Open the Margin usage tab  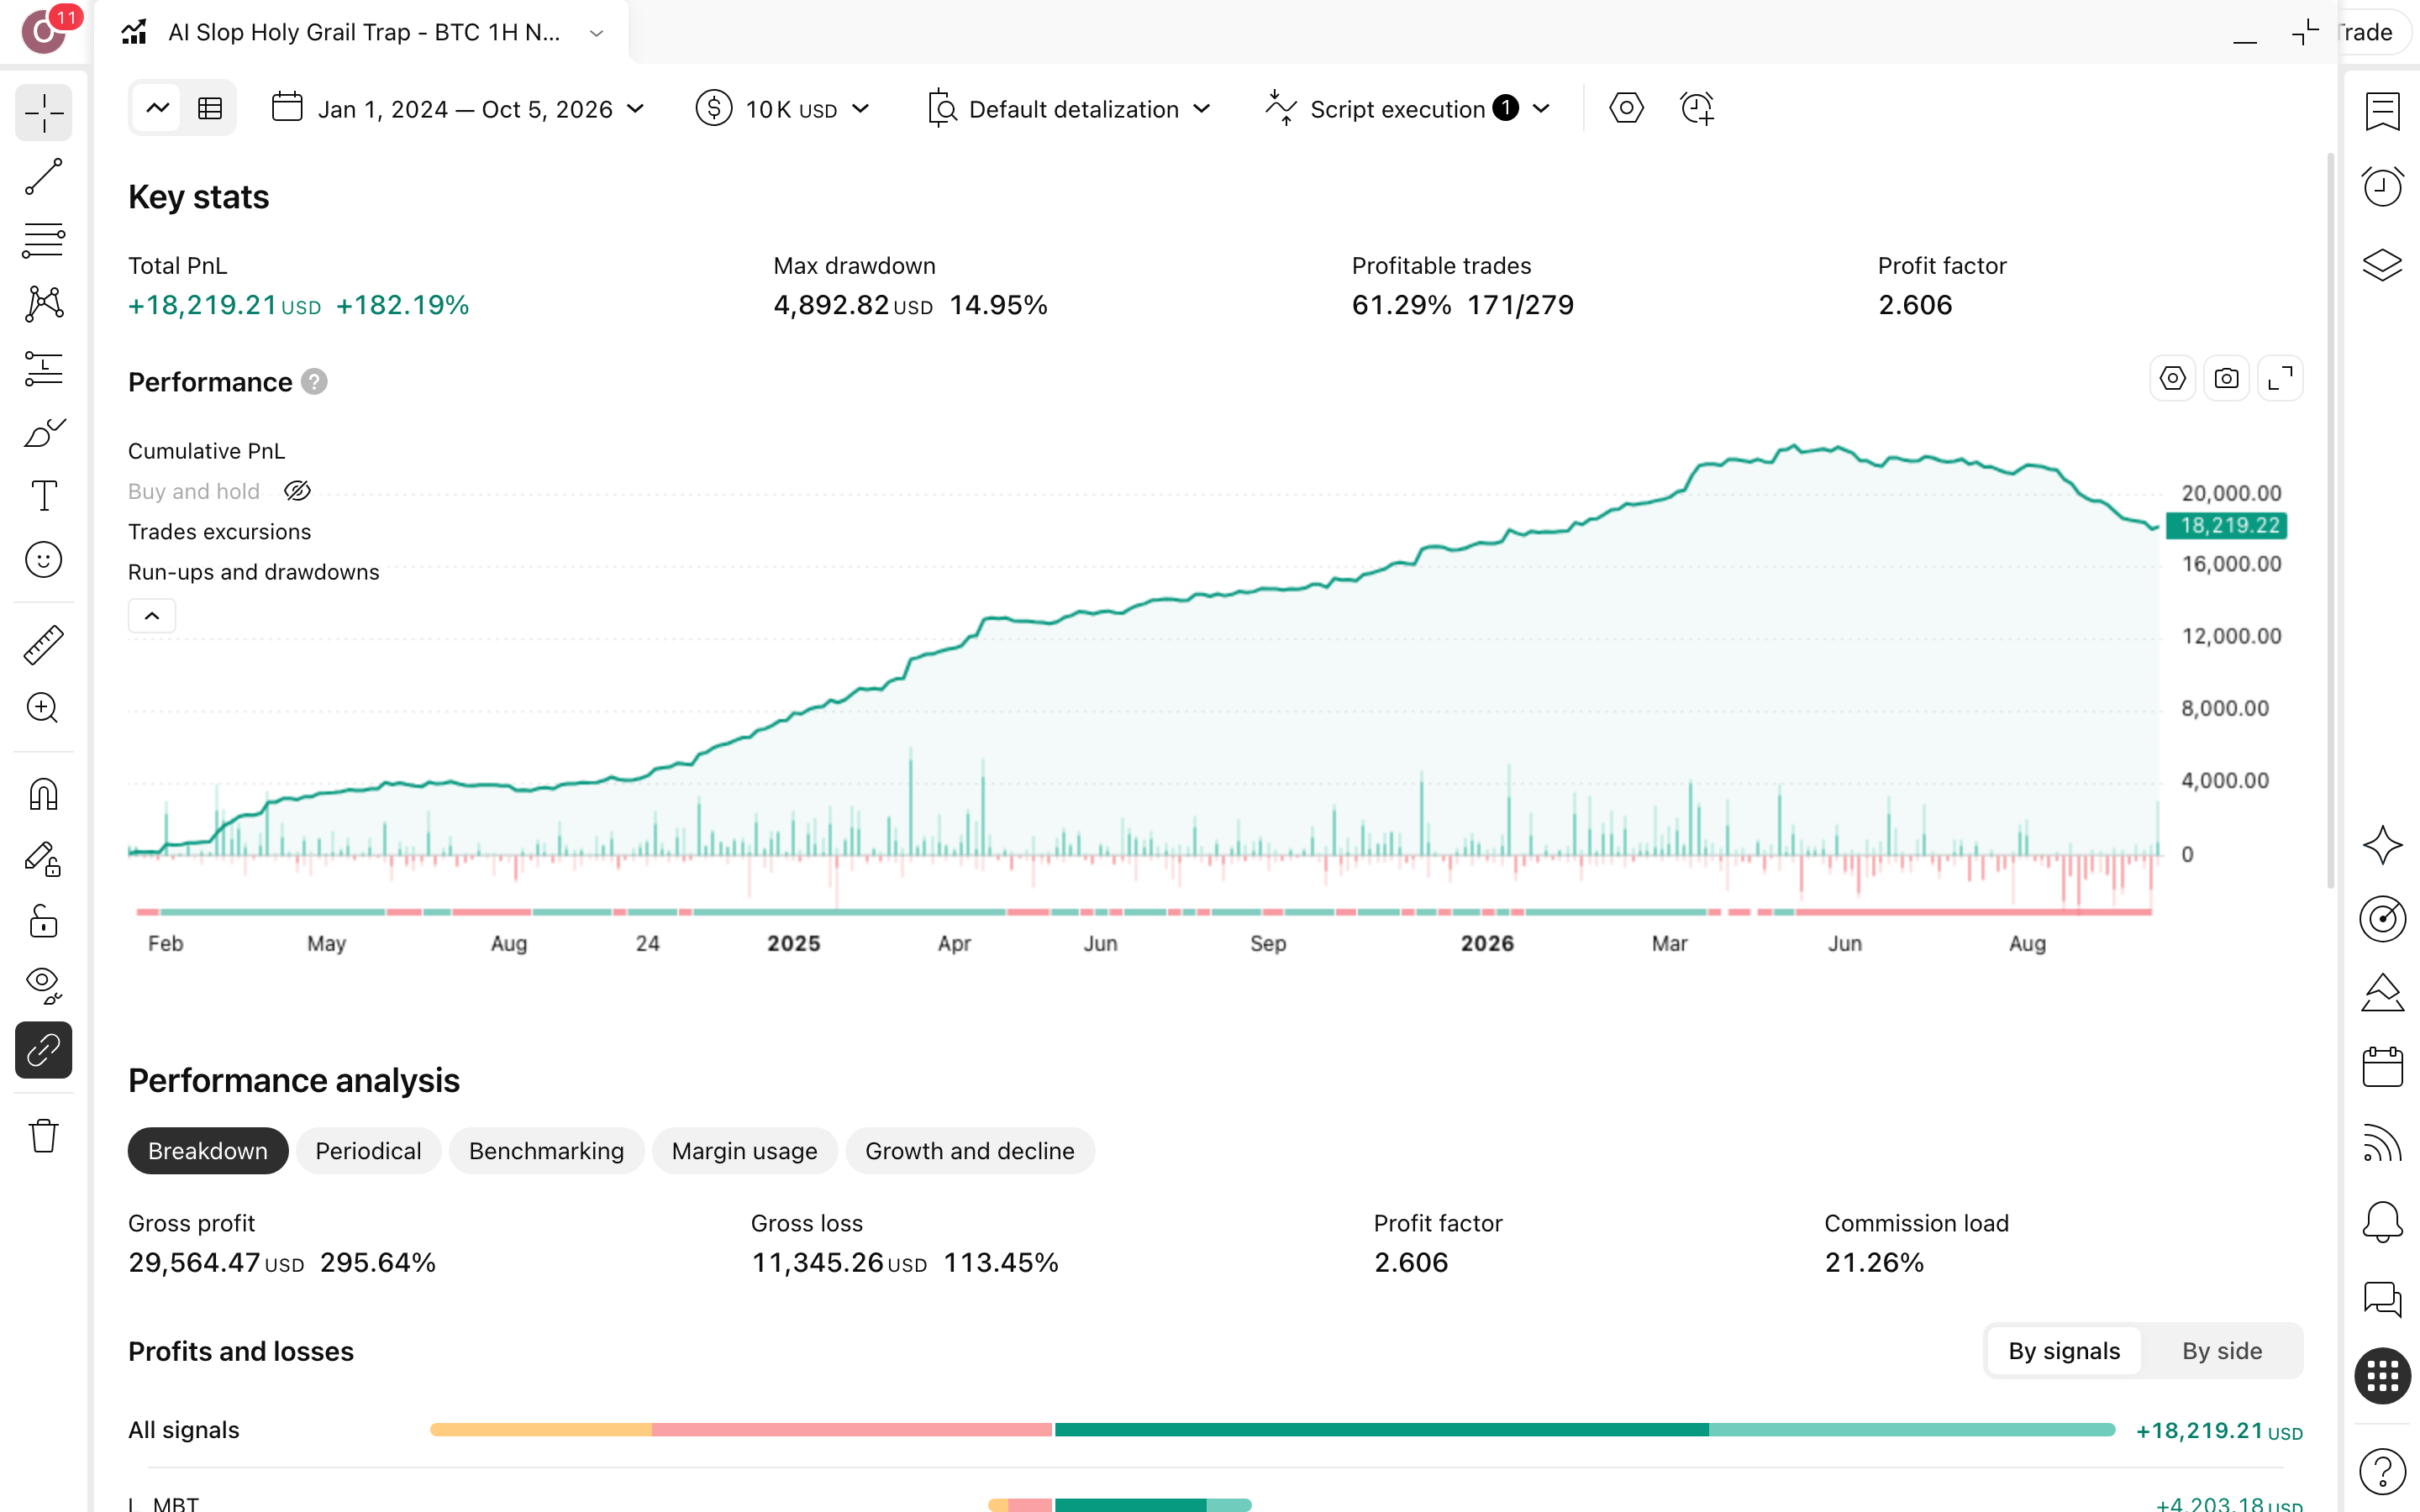click(x=745, y=1151)
